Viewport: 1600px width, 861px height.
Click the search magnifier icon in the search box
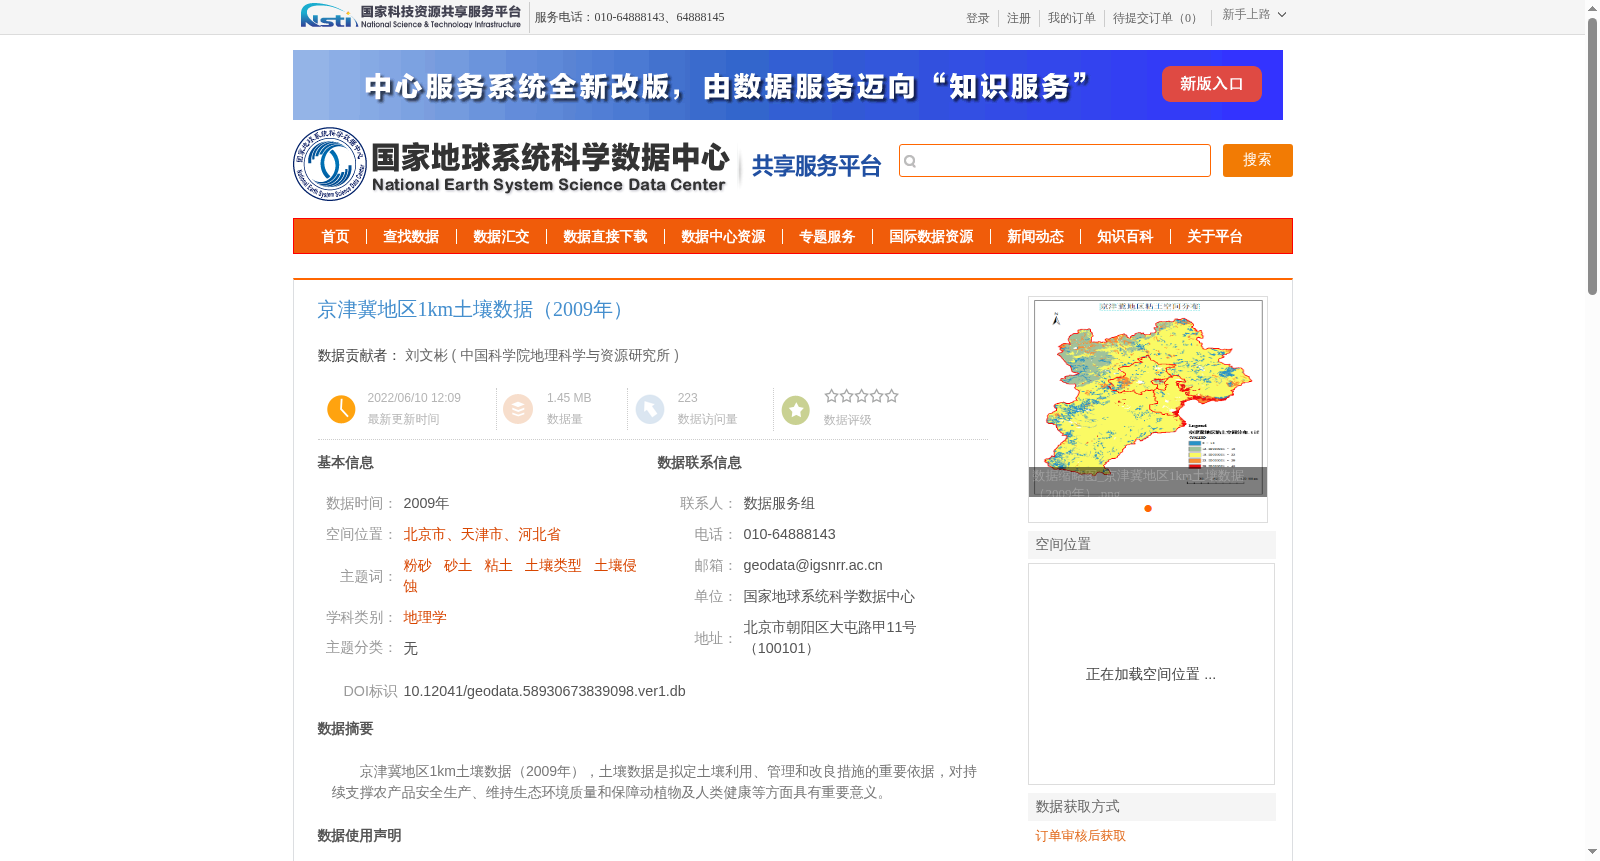coord(910,161)
